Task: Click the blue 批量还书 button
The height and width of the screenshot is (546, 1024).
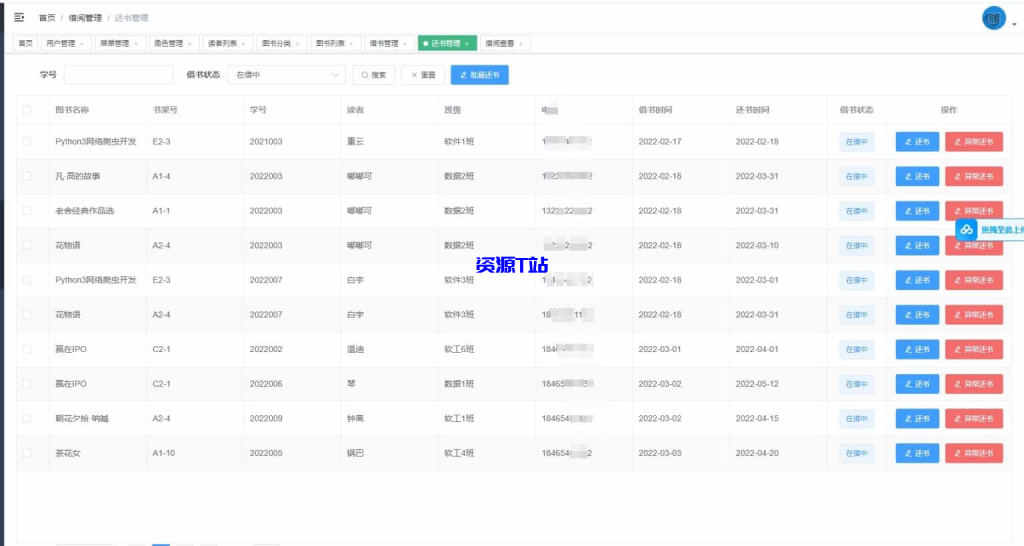Action: (x=479, y=74)
